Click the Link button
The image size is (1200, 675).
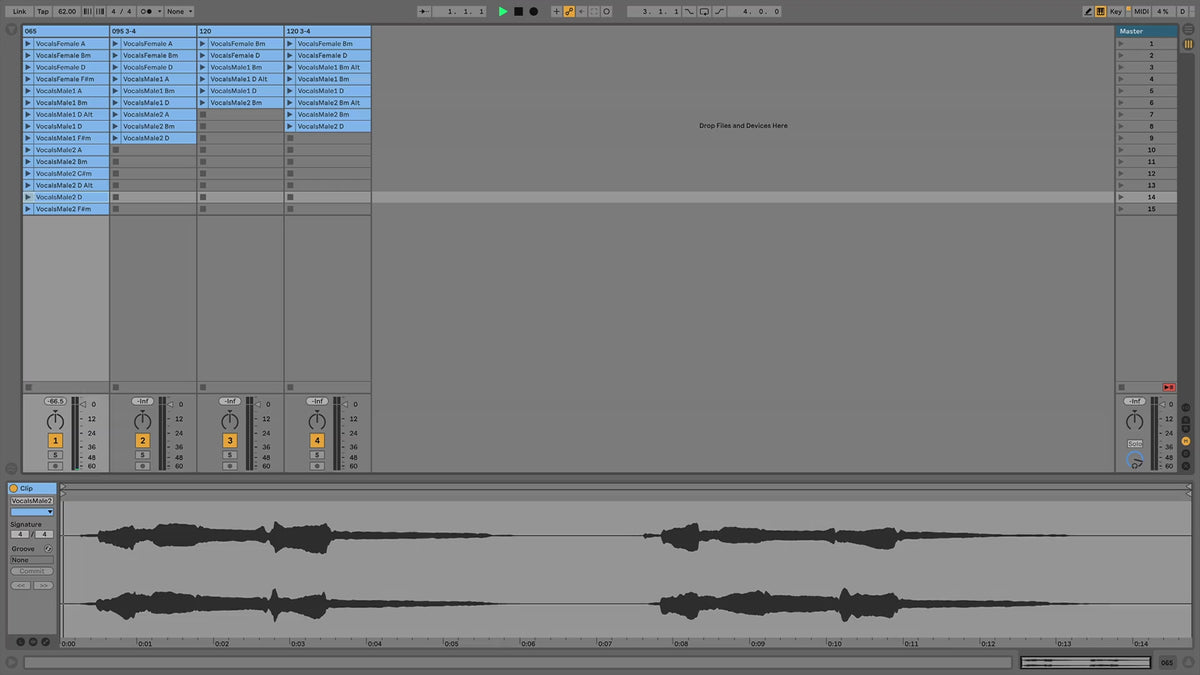(20, 11)
